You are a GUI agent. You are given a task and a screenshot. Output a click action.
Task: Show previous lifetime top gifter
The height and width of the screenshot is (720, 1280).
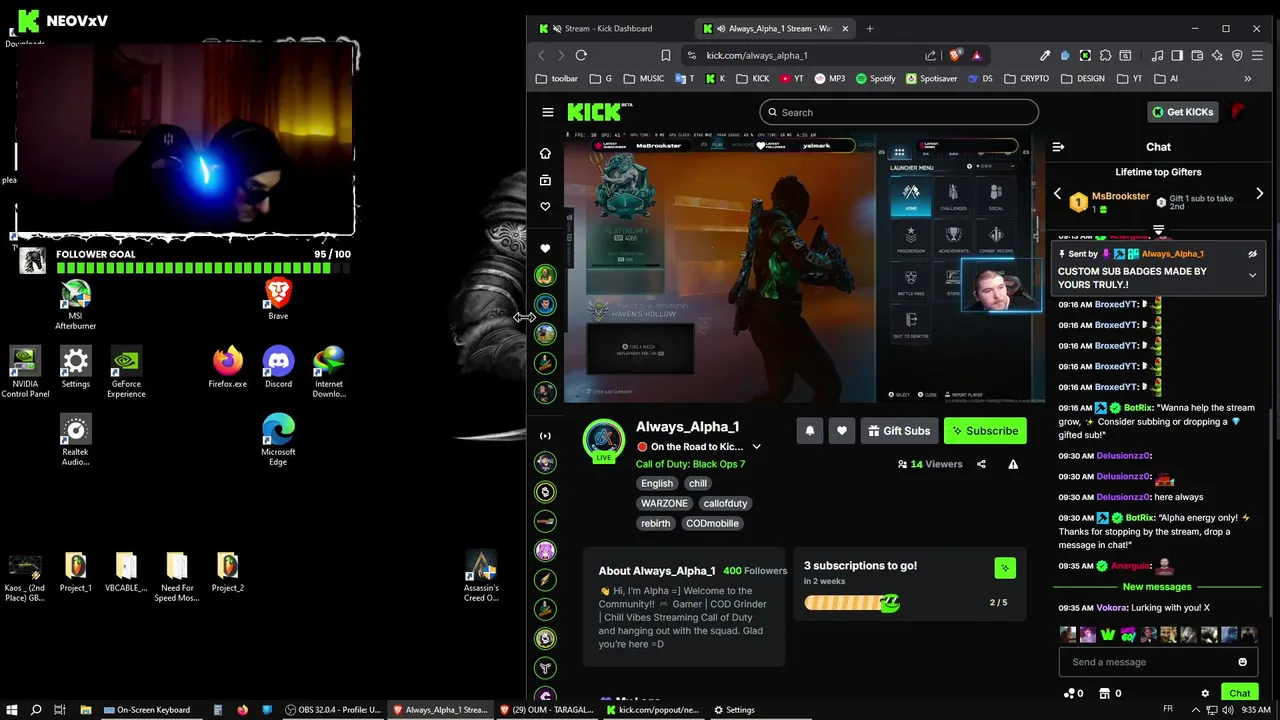(x=1058, y=193)
